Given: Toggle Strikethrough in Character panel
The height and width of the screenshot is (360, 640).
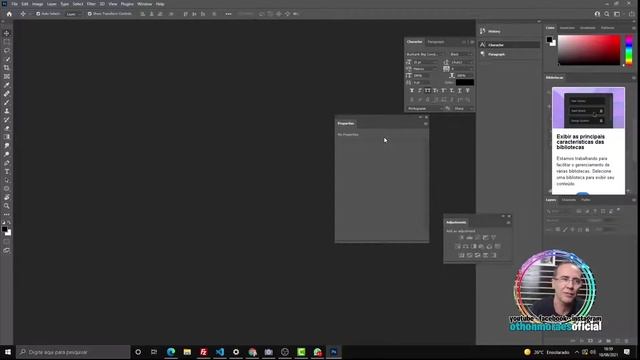Looking at the screenshot, I should [x=468, y=91].
